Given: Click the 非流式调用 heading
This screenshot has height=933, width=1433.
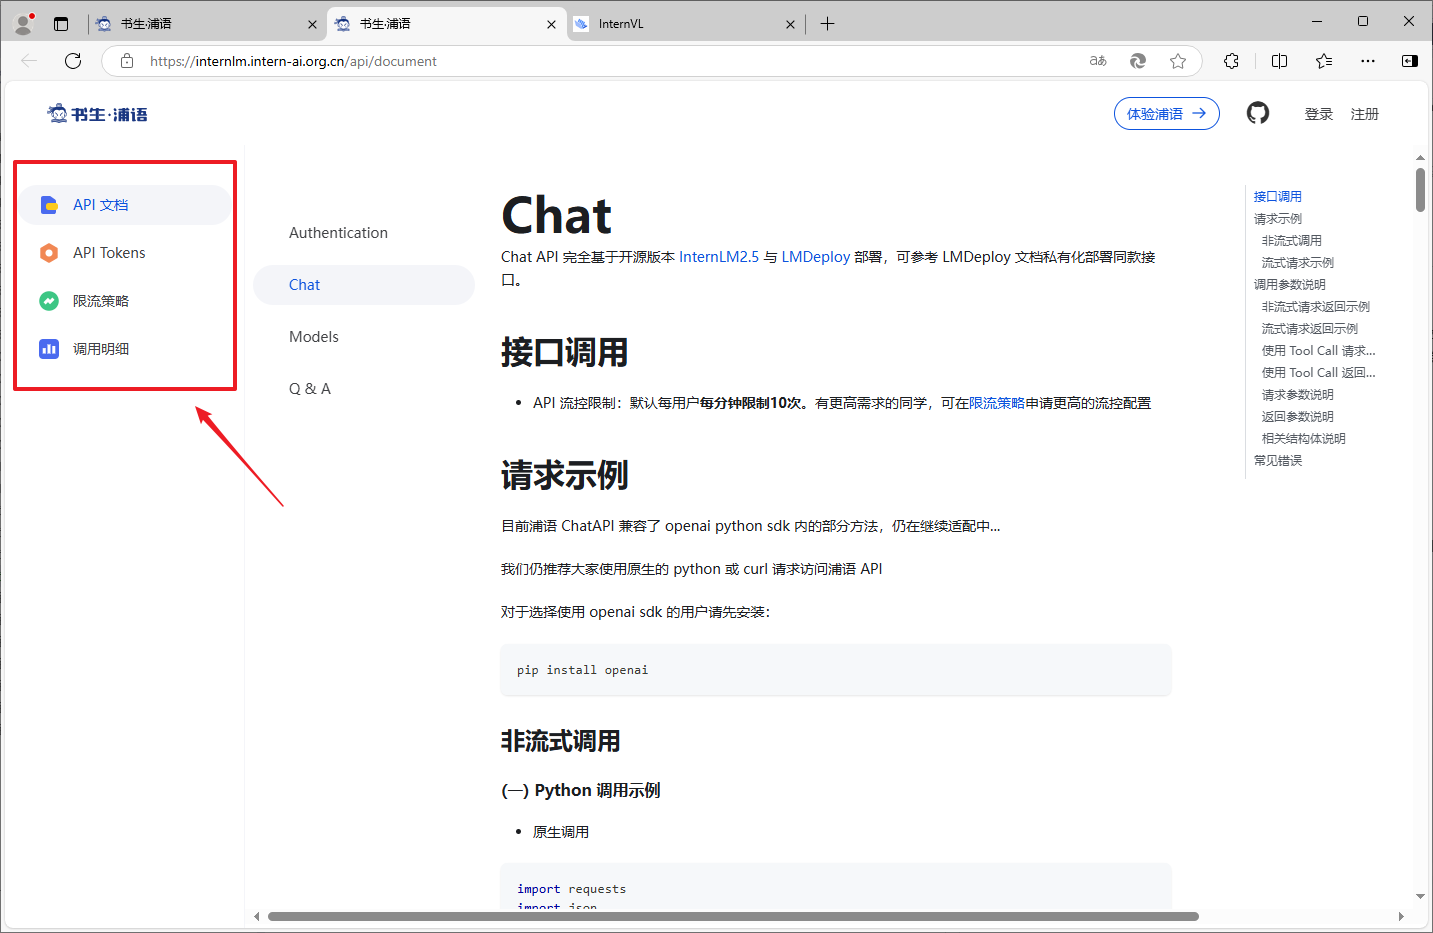Looking at the screenshot, I should [561, 741].
